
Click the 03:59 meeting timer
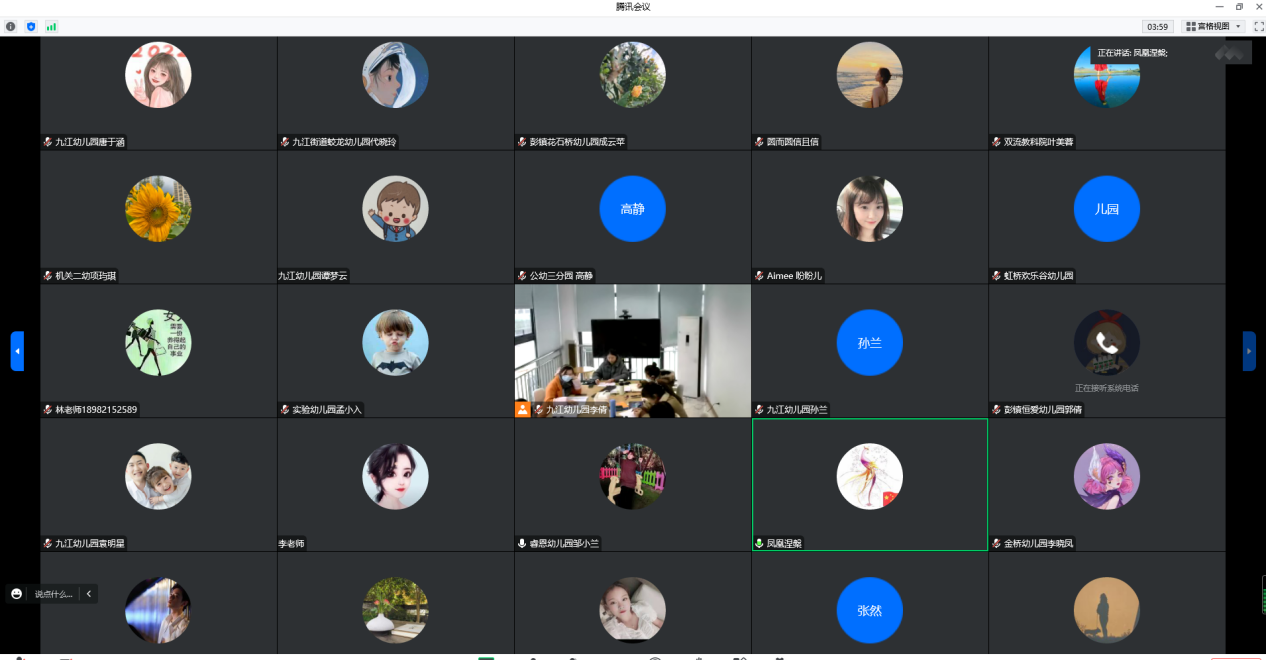tap(1157, 26)
